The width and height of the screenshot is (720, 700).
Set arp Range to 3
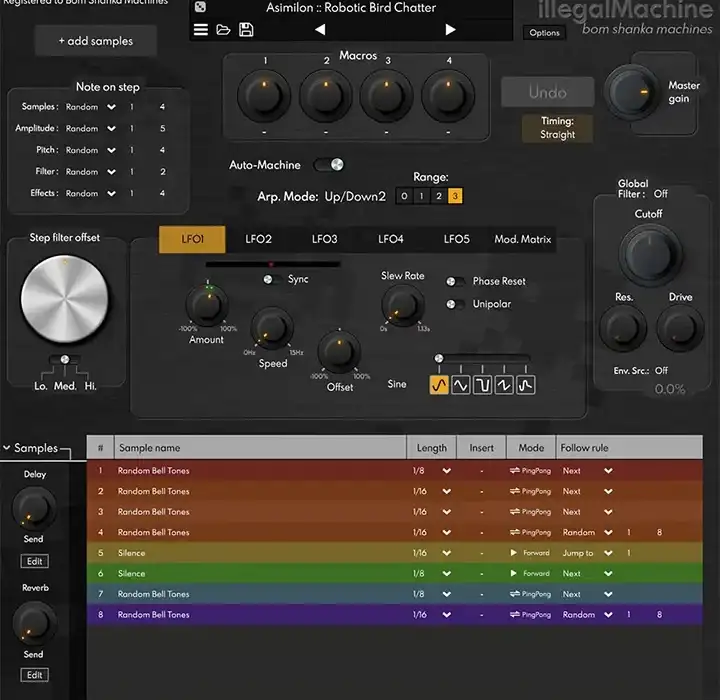[455, 196]
